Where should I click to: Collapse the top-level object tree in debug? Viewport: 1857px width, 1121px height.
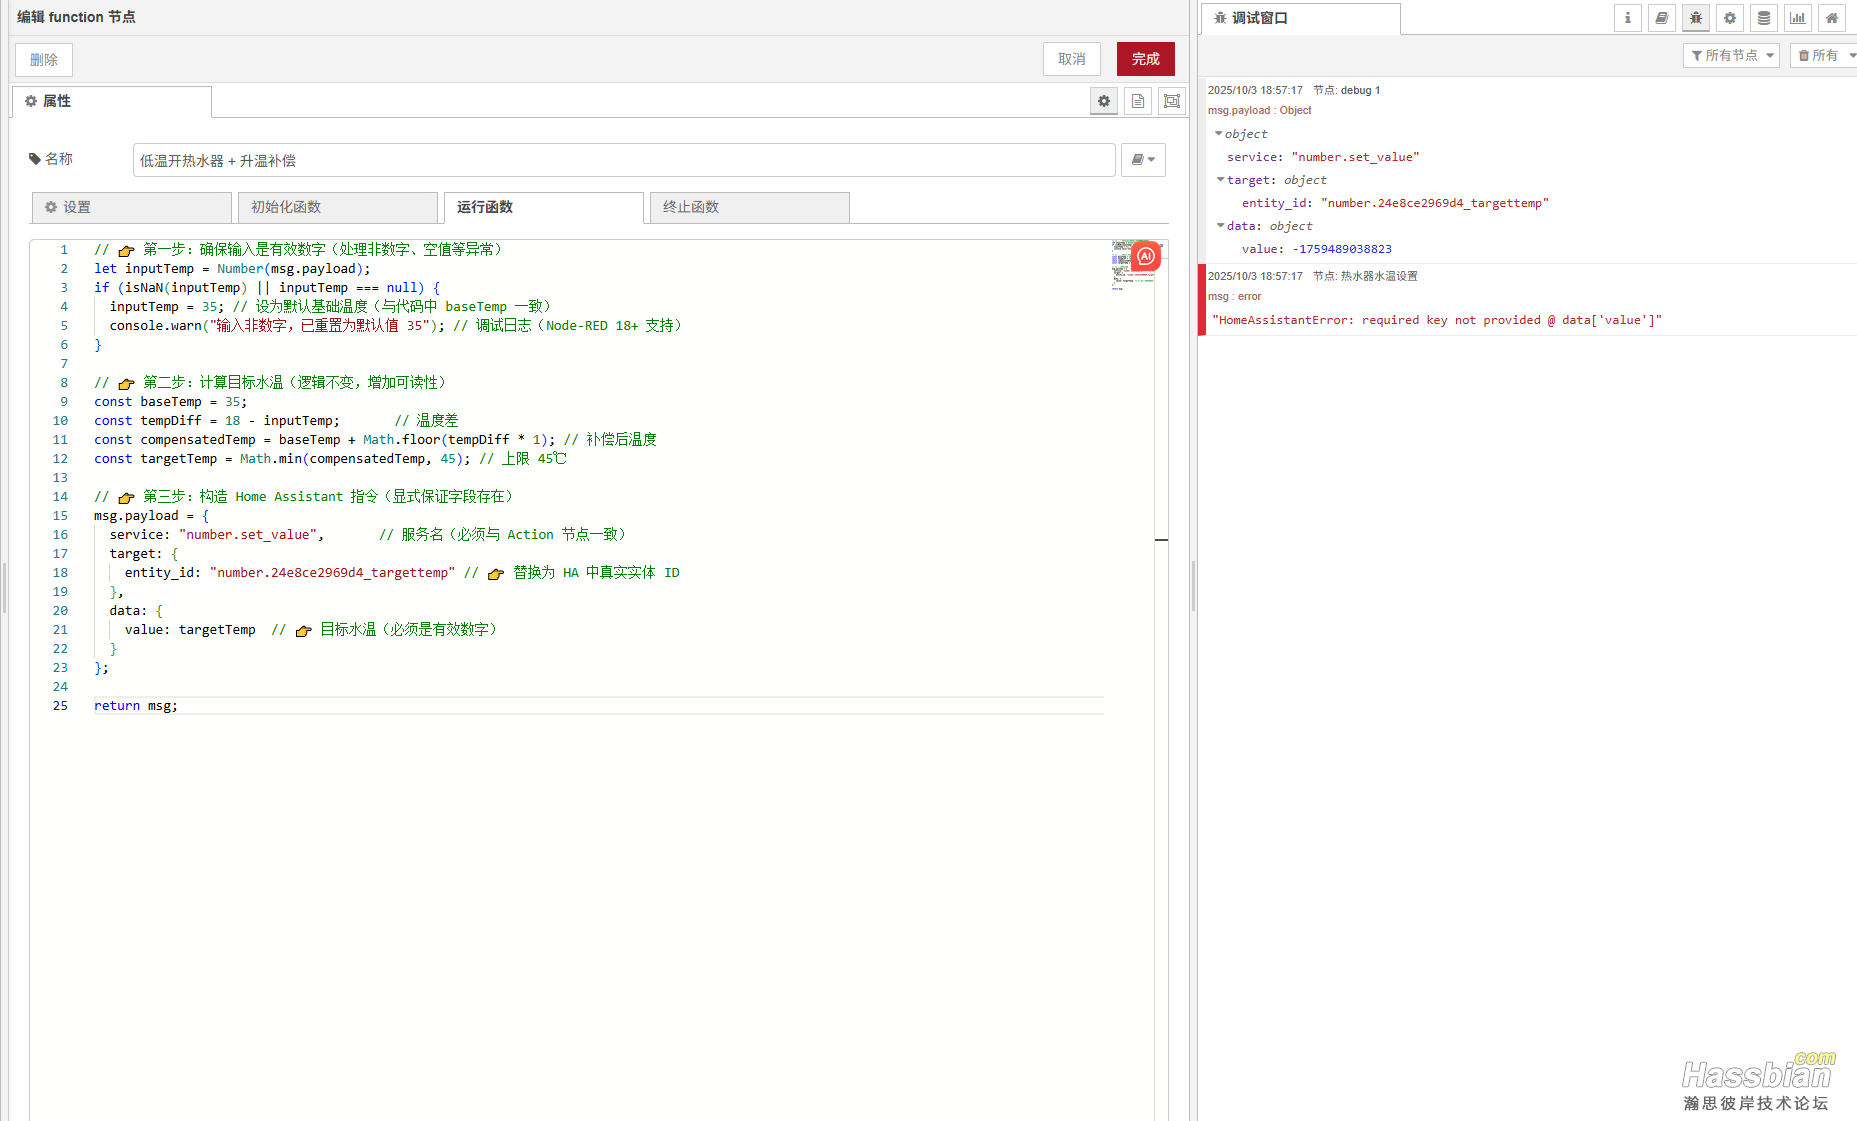point(1218,134)
